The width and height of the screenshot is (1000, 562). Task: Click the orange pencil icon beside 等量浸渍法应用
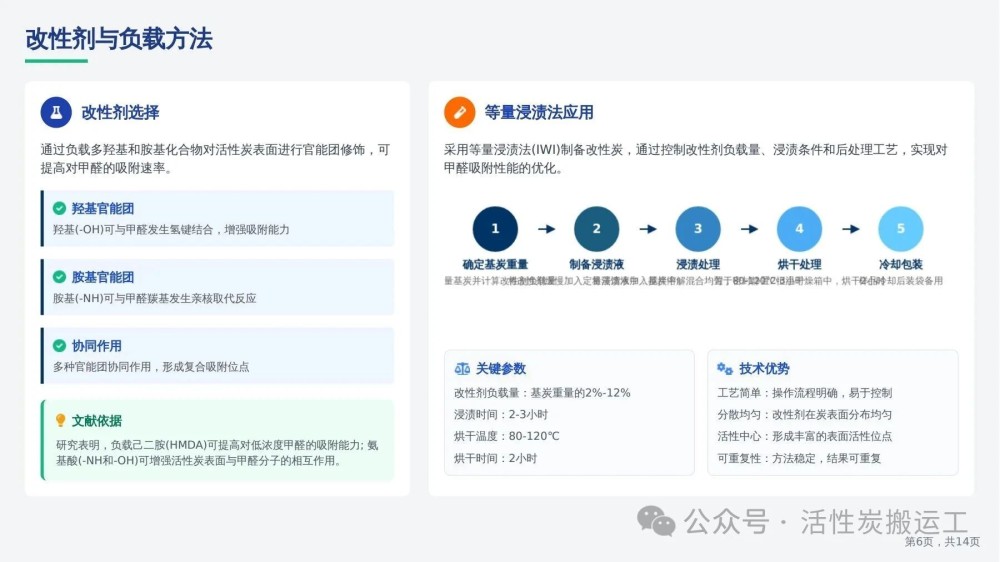[460, 112]
